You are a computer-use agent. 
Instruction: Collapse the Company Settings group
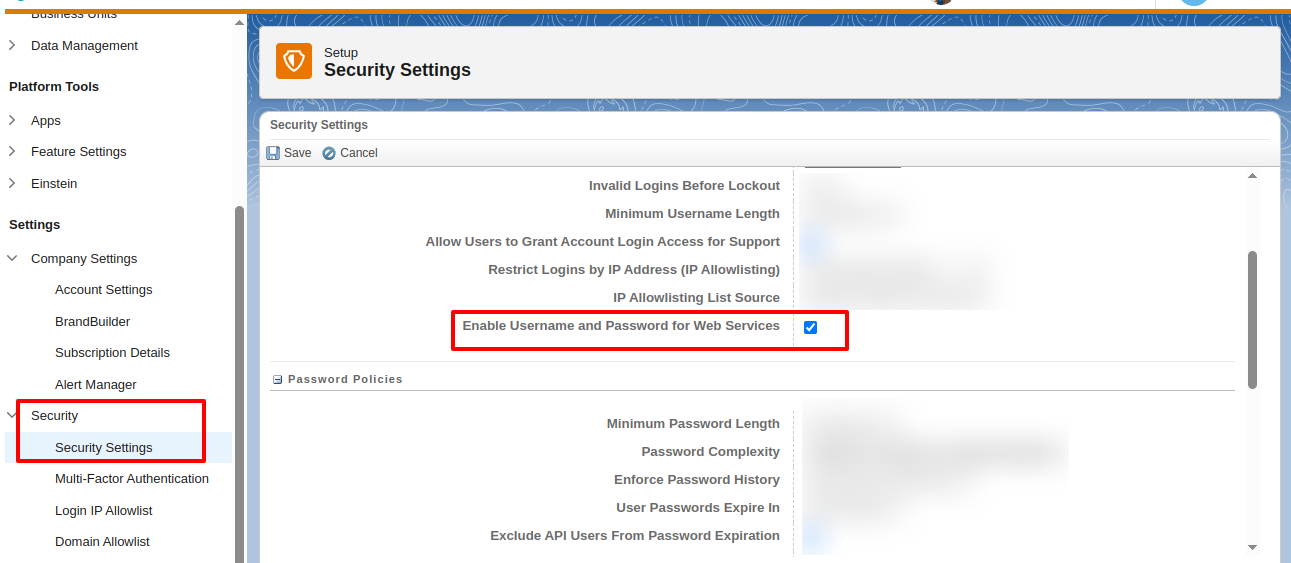[x=12, y=258]
